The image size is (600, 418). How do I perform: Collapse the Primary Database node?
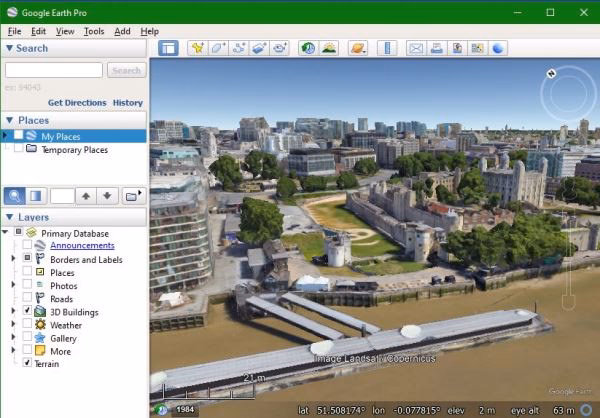tap(5, 232)
